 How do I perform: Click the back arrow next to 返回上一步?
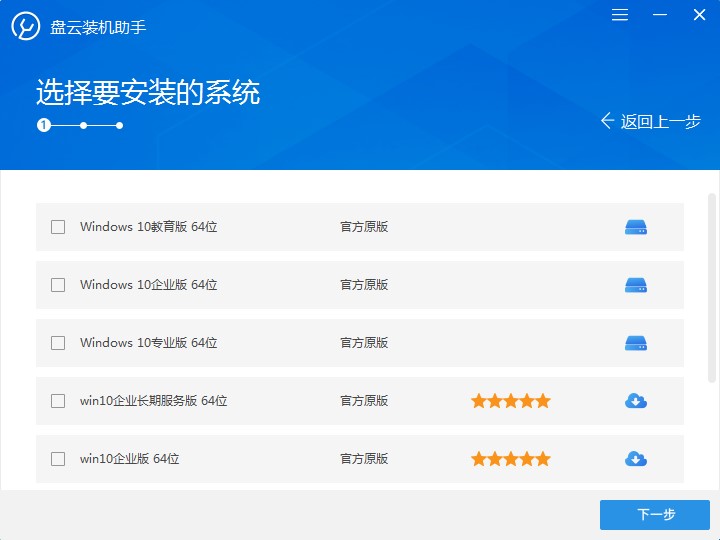pos(607,121)
